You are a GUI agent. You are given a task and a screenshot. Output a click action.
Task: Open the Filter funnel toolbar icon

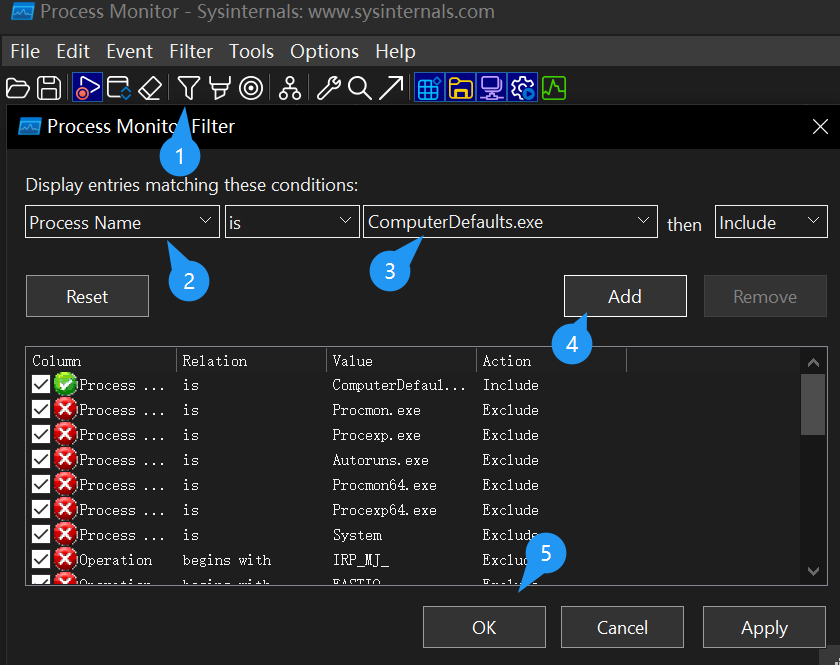[189, 88]
